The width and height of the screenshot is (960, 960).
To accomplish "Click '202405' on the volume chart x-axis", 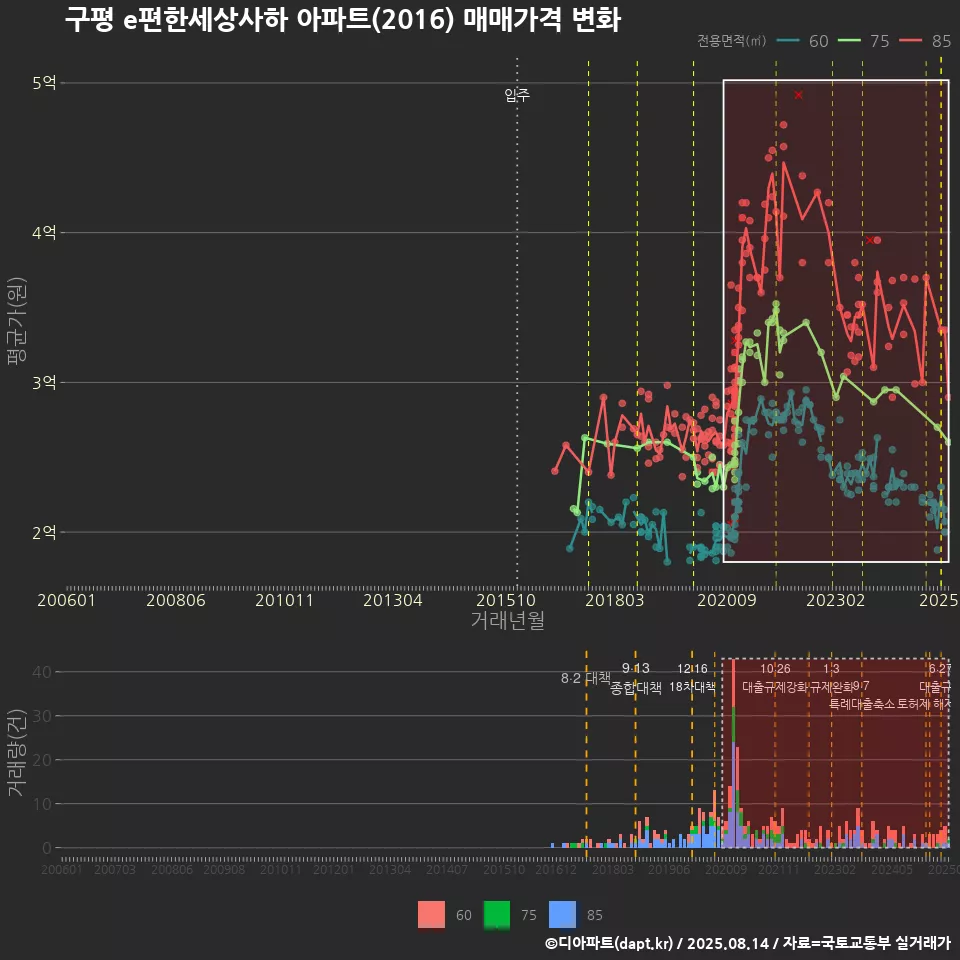I will [891, 869].
